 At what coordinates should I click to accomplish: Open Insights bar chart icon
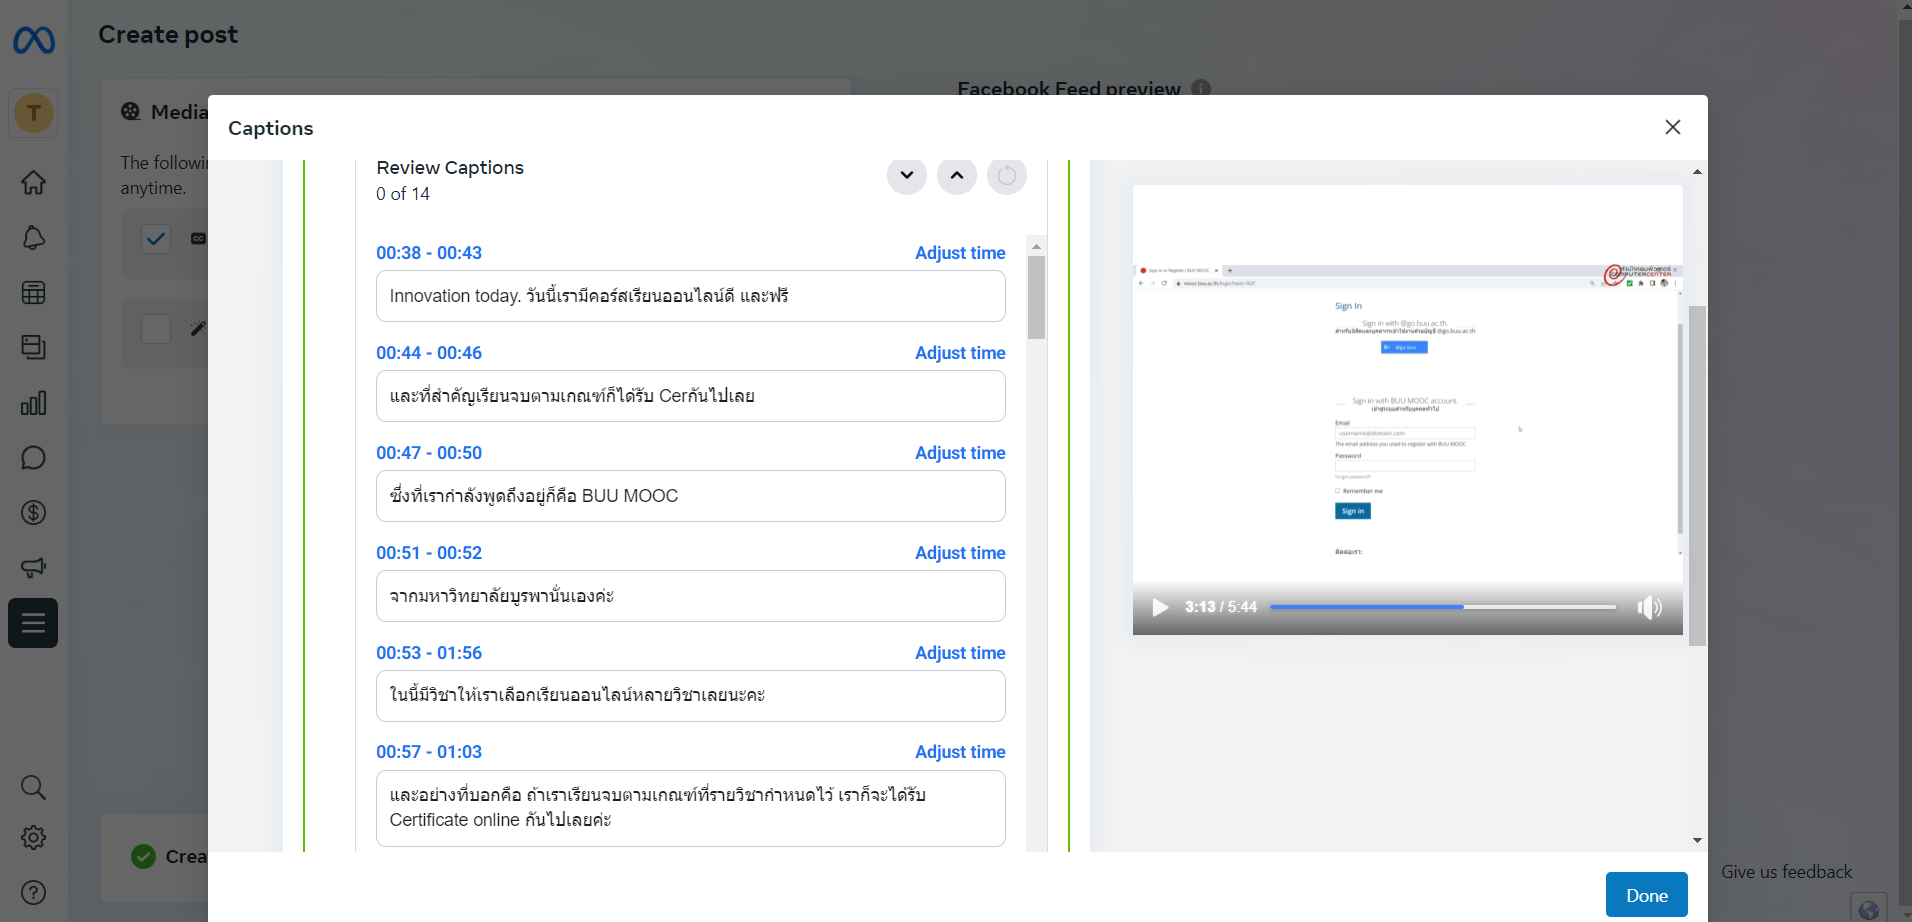tap(33, 403)
